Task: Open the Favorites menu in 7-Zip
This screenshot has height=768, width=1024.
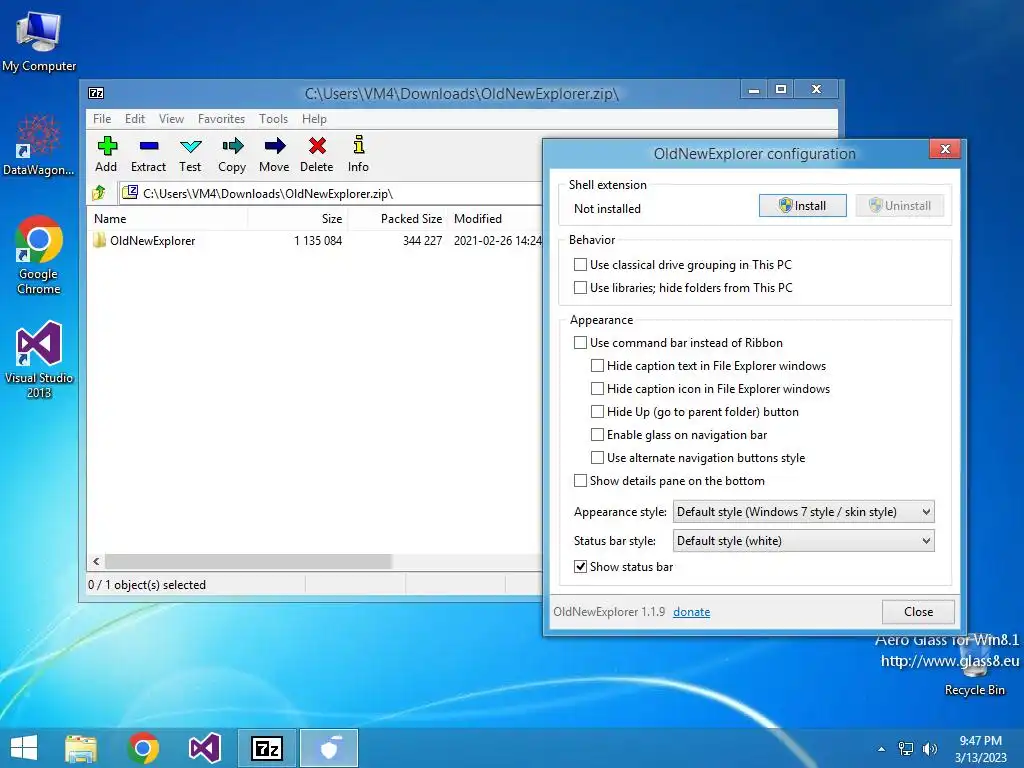Action: [x=221, y=119]
